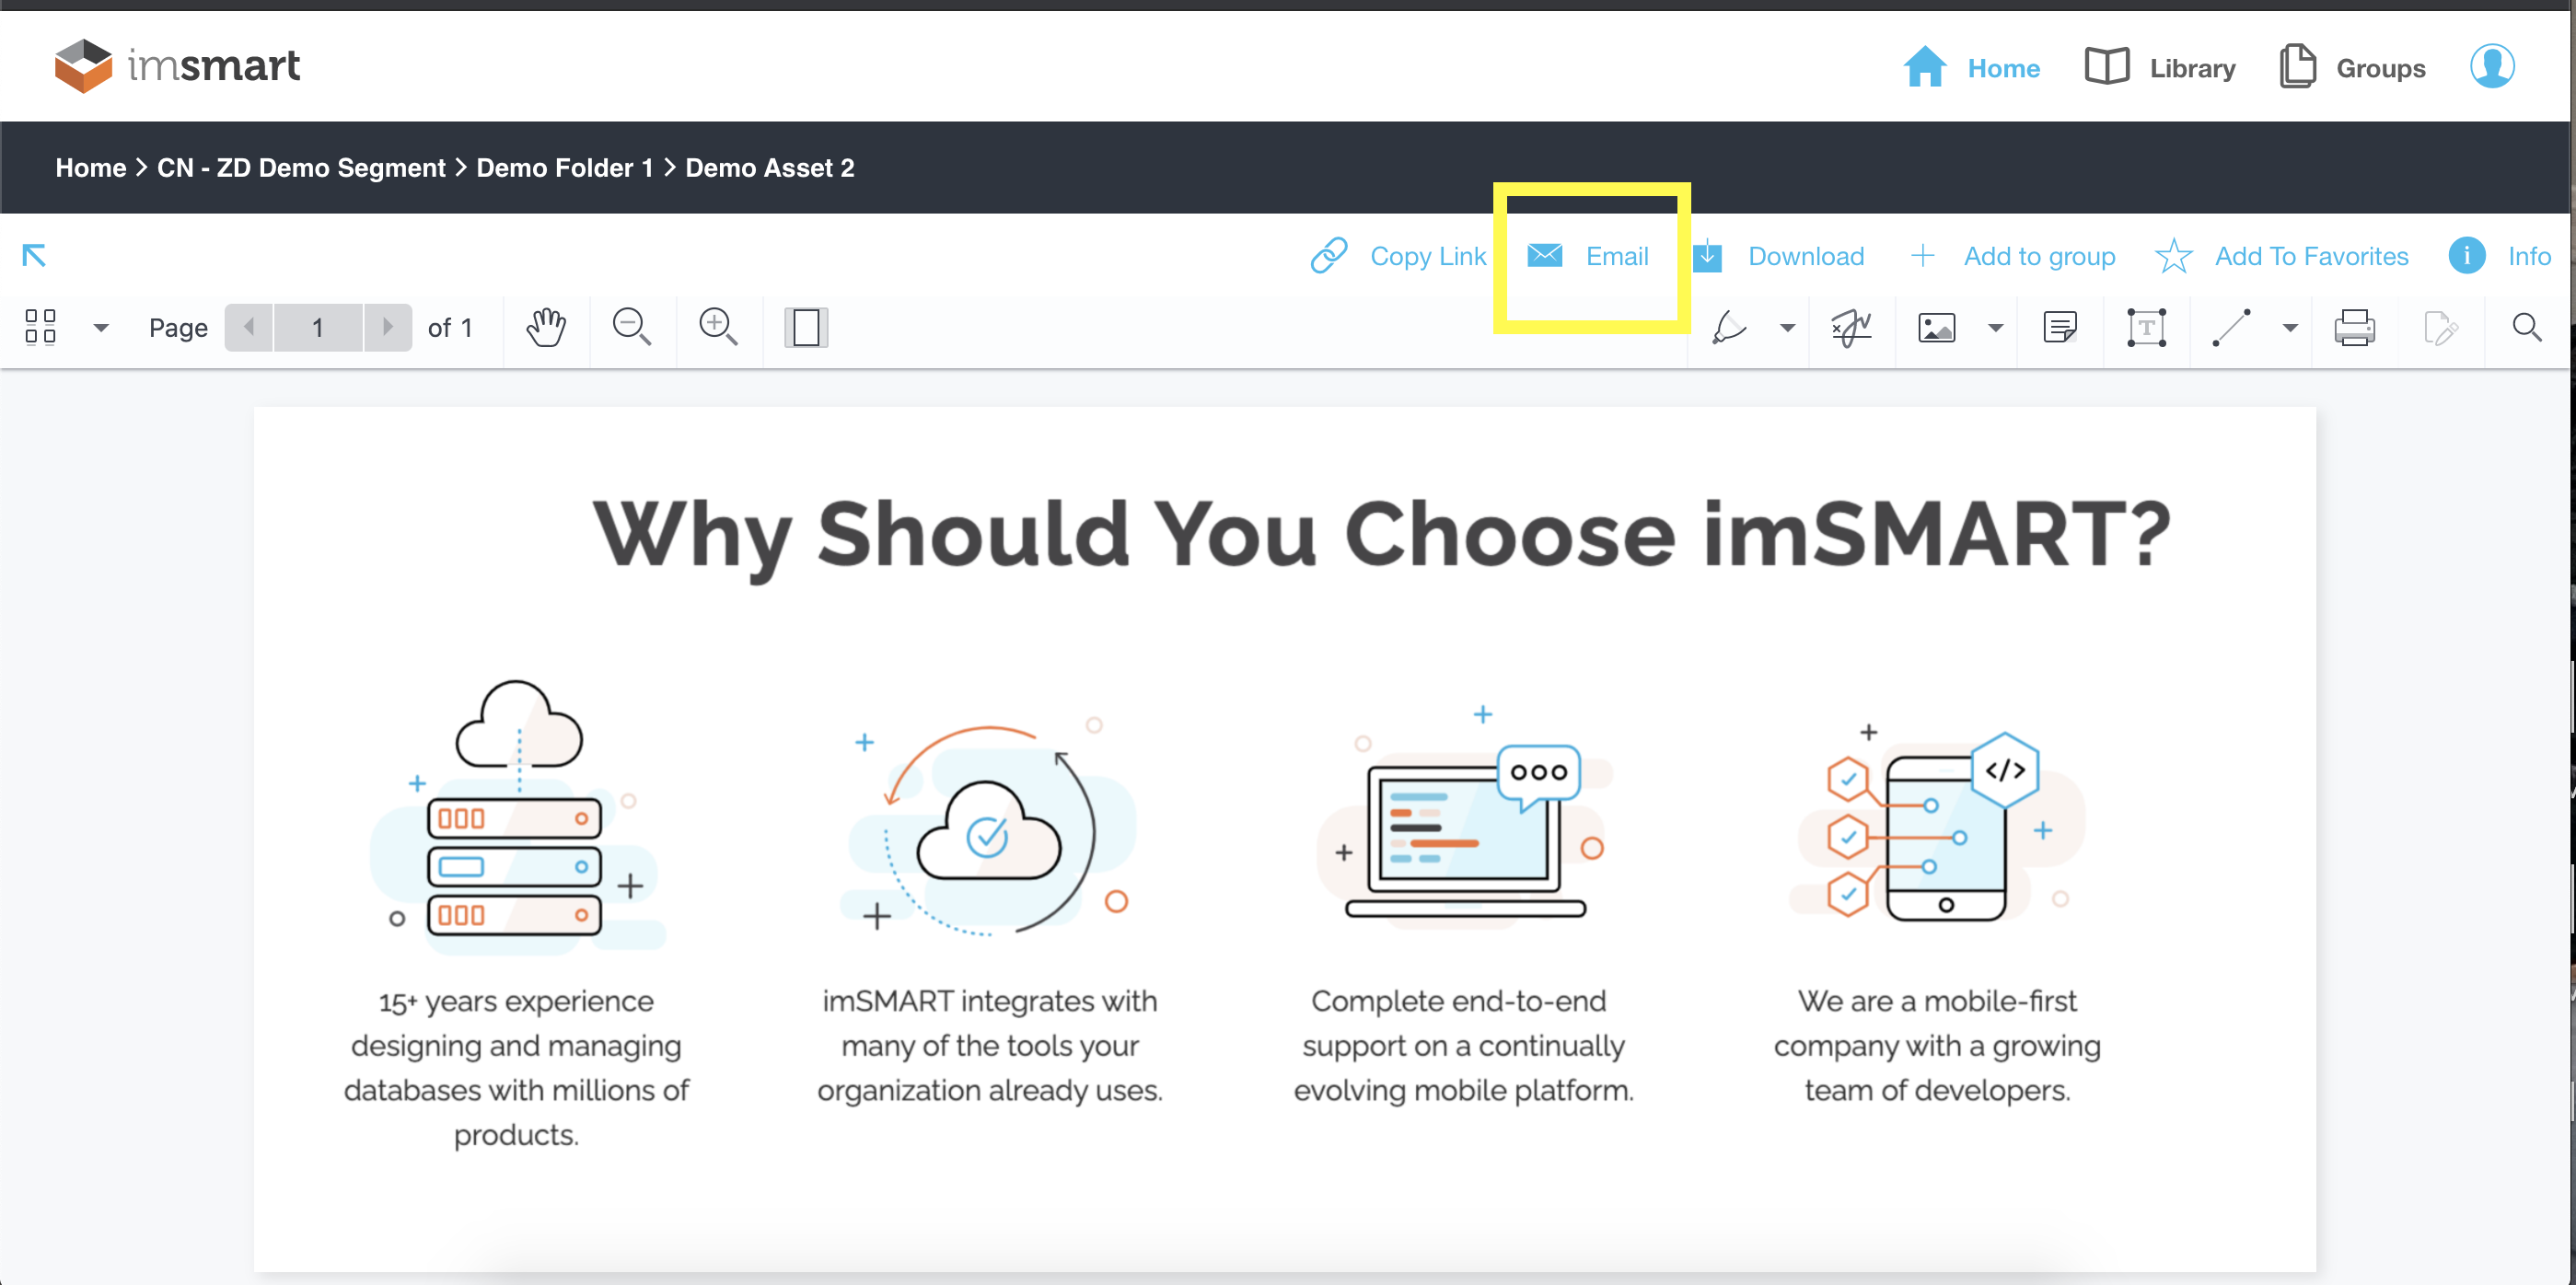
Task: Click the Email envelope icon
Action: click(1545, 256)
